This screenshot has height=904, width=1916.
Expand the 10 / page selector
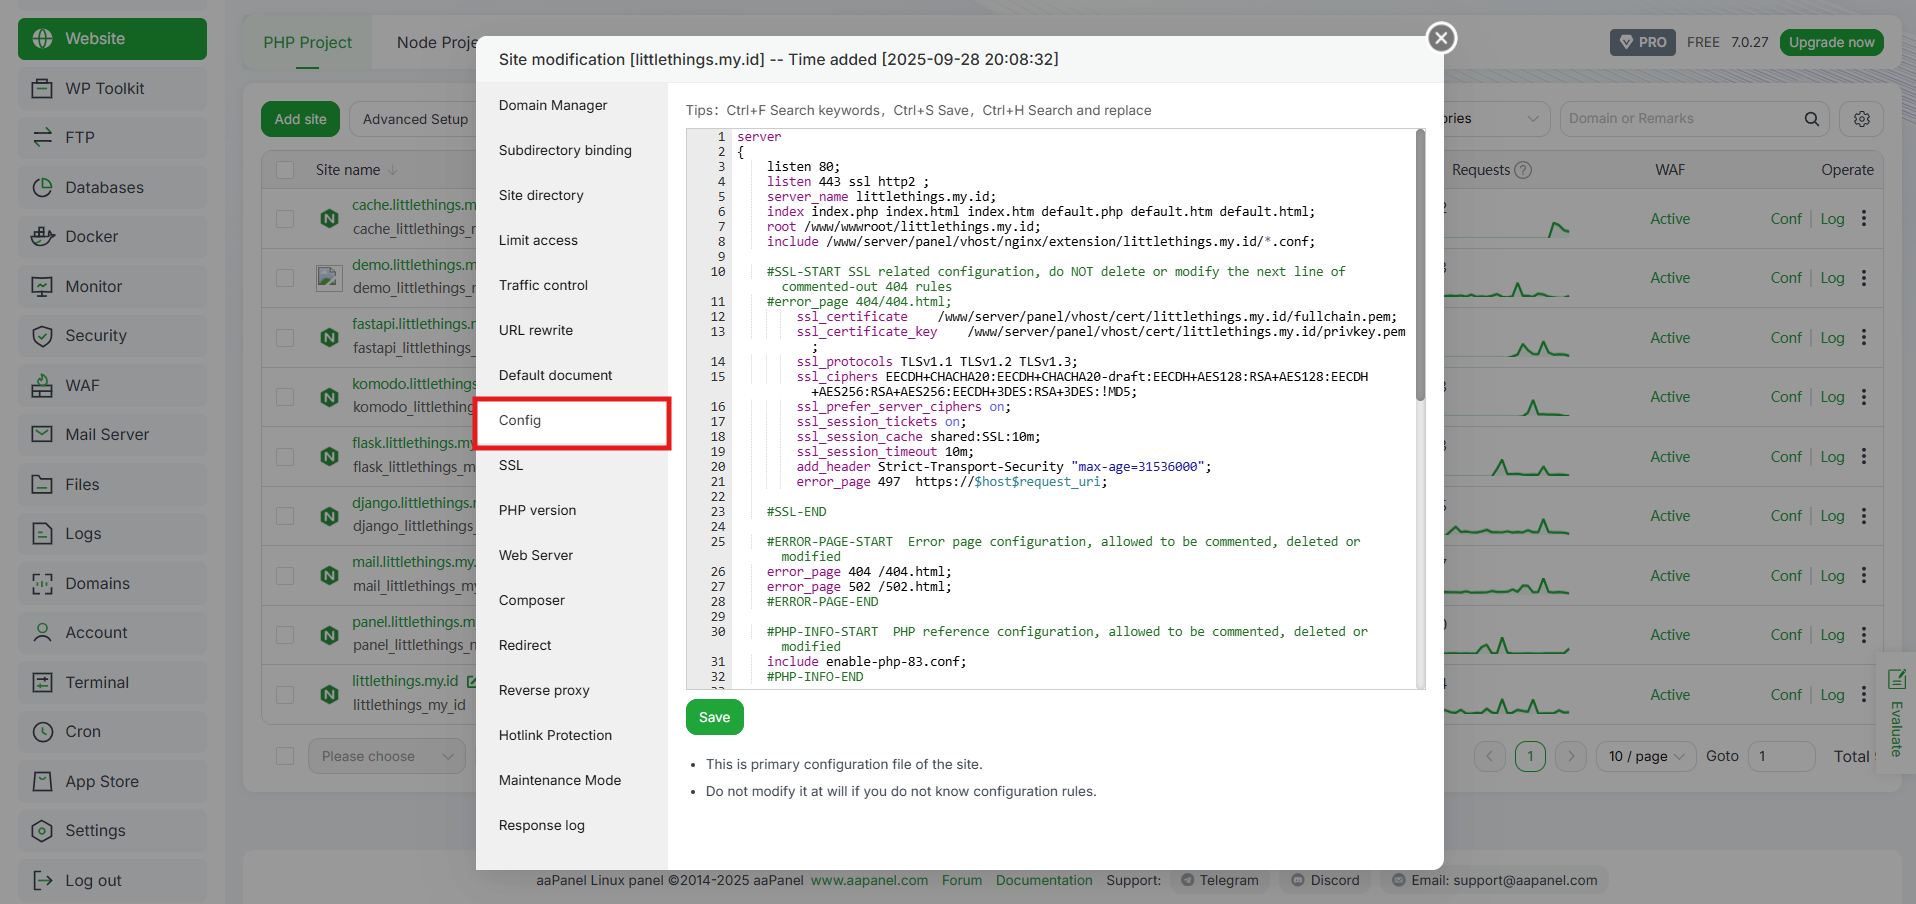1646,756
